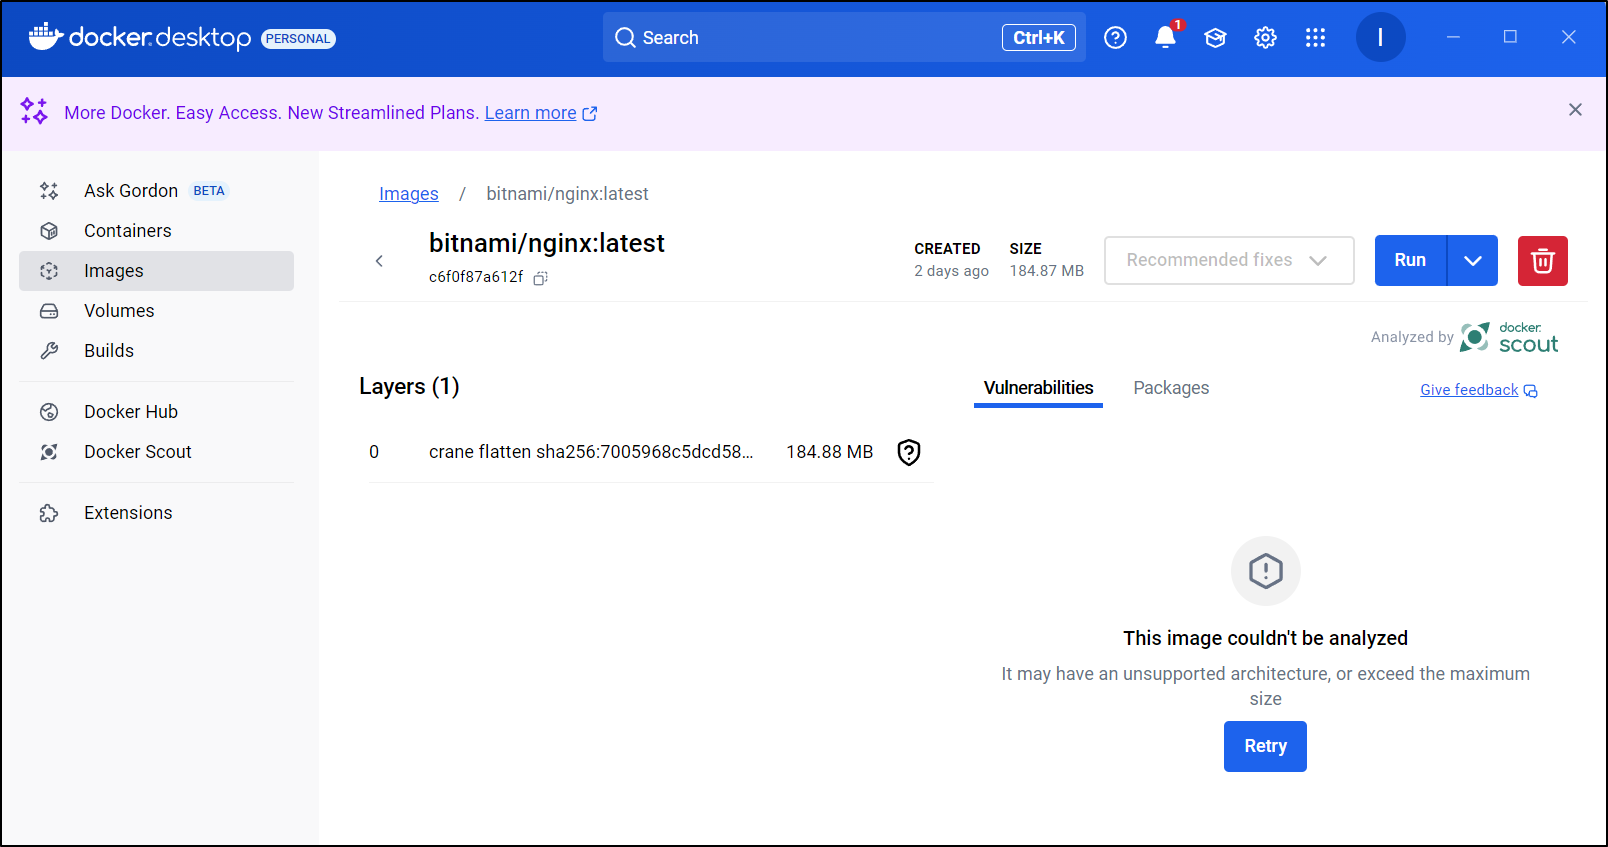The image size is (1608, 847).
Task: Click the Builds wrench icon
Action: click(x=49, y=351)
